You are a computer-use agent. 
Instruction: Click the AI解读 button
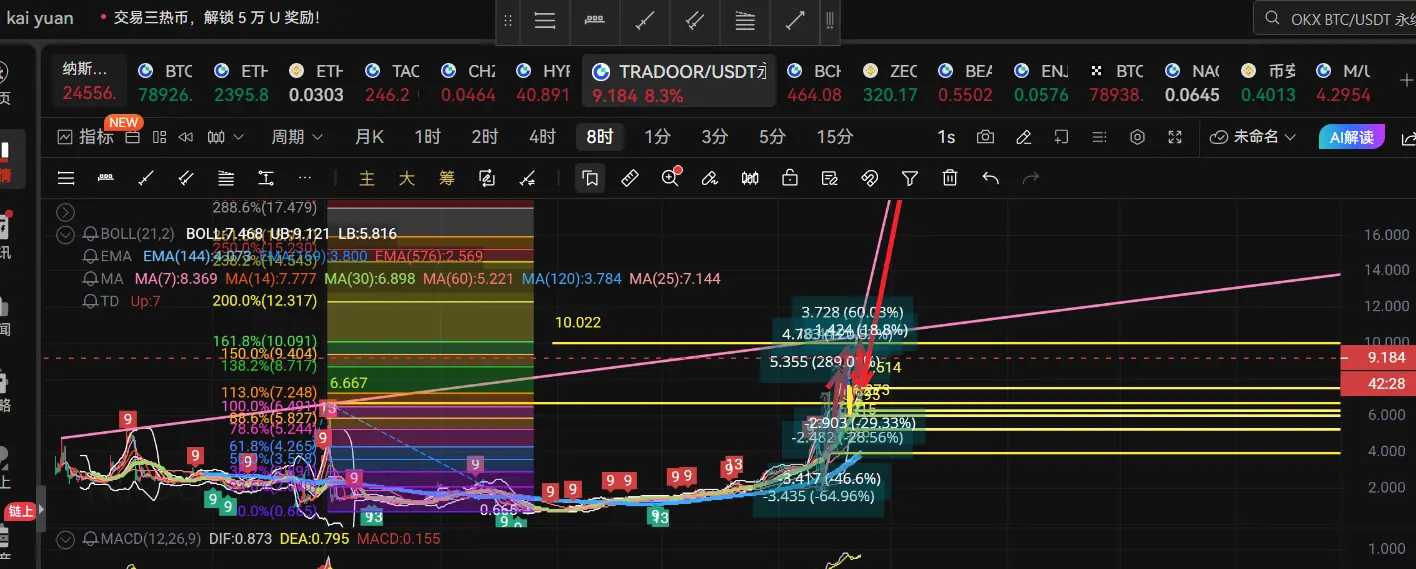pyautogui.click(x=1351, y=137)
